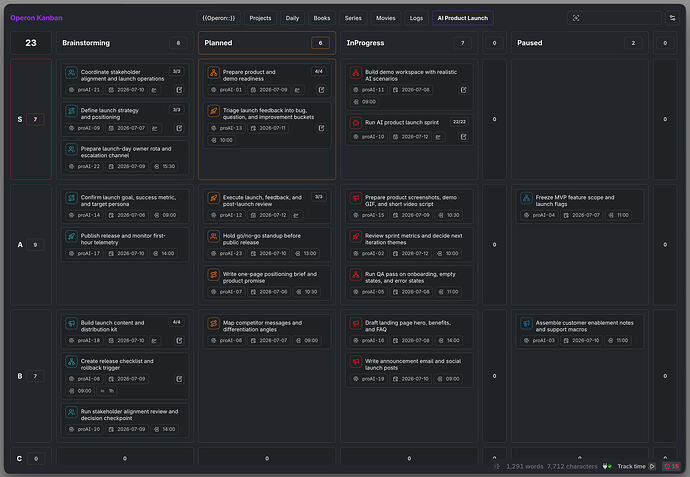Click people icon on Coordinate stakeholder alignment card
Screen dimensions: 690x477
point(71,73)
